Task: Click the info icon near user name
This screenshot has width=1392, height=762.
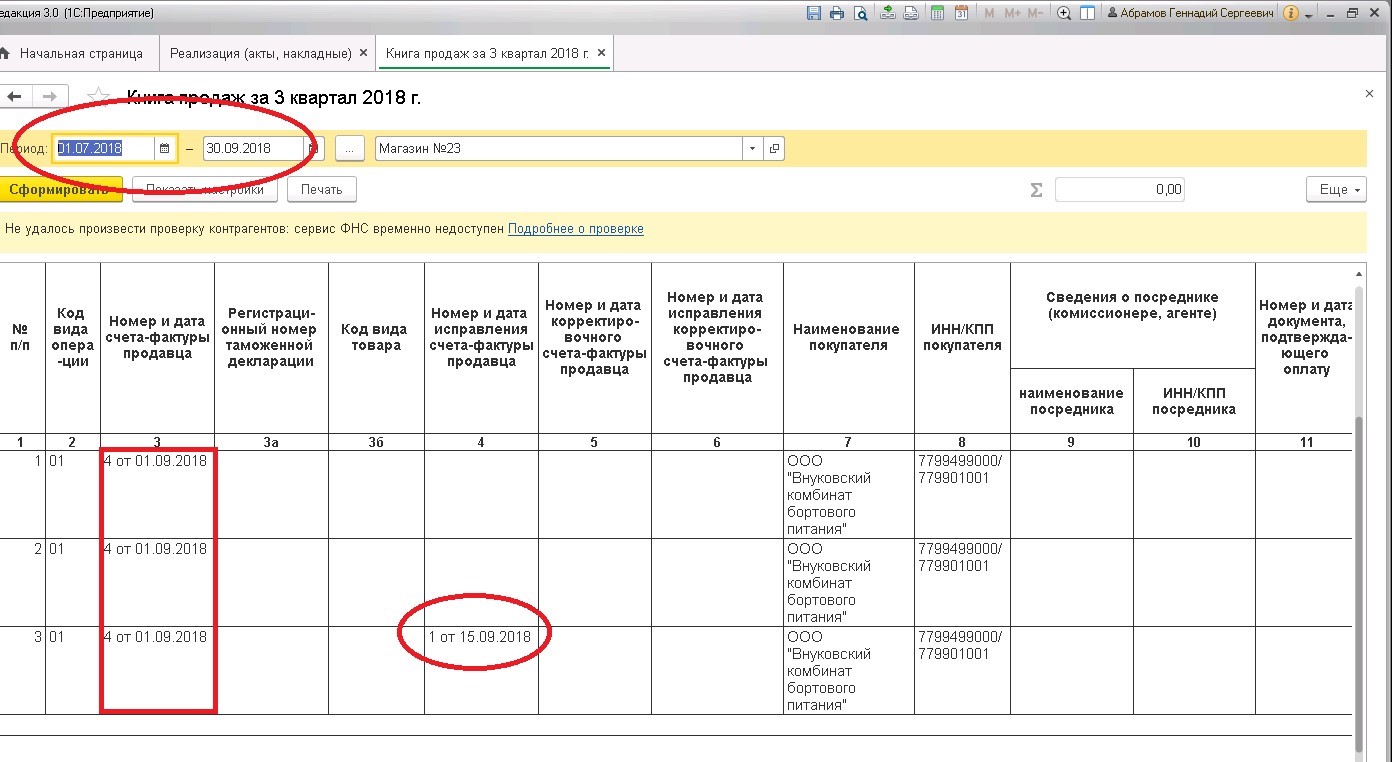Action: click(x=1290, y=13)
